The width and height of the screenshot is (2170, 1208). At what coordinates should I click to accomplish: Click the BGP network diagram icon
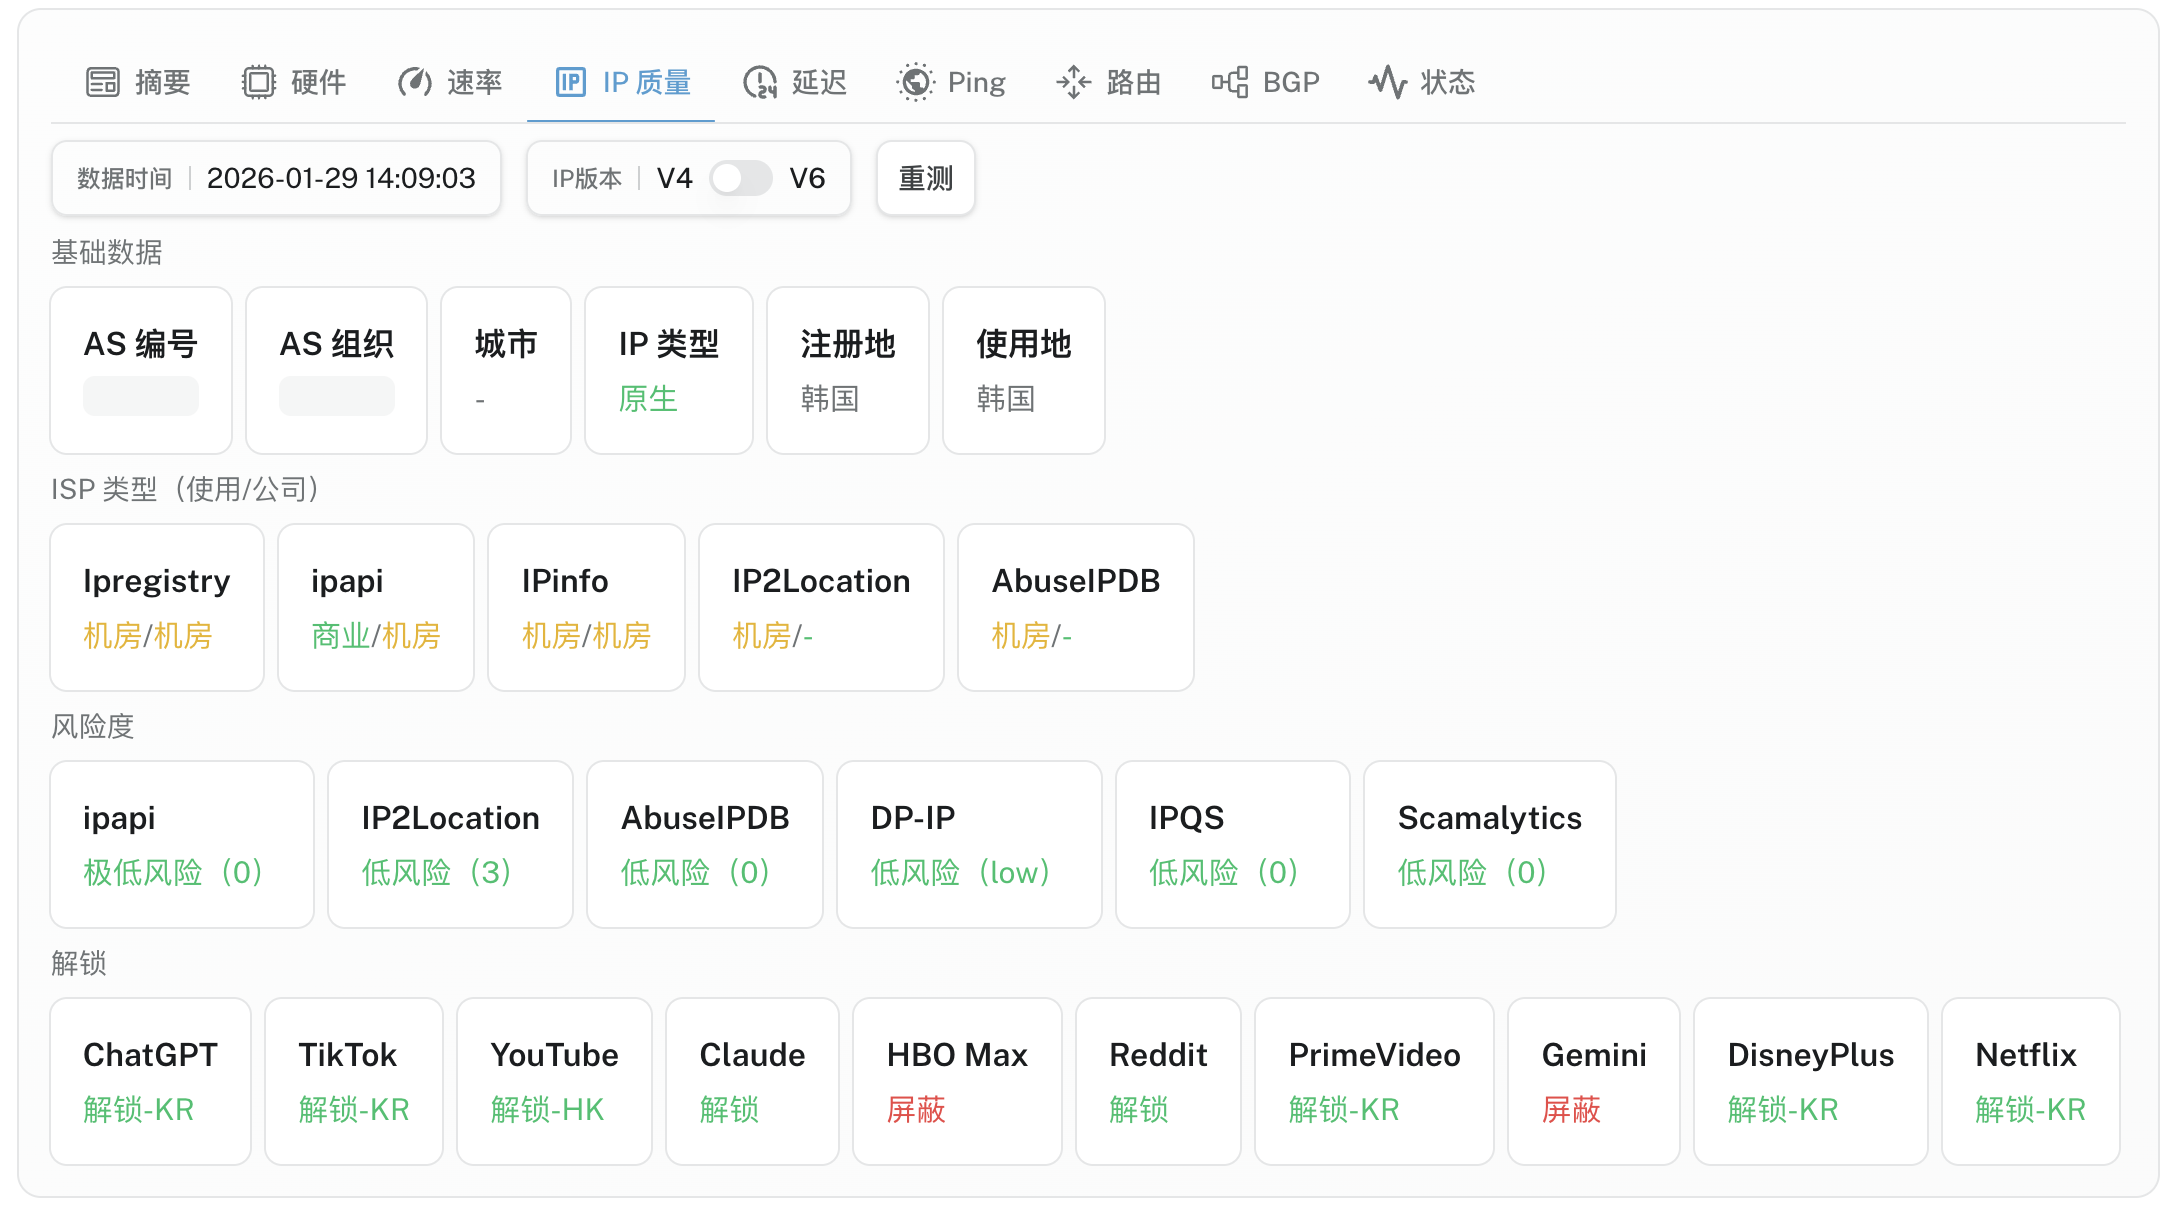1230,82
